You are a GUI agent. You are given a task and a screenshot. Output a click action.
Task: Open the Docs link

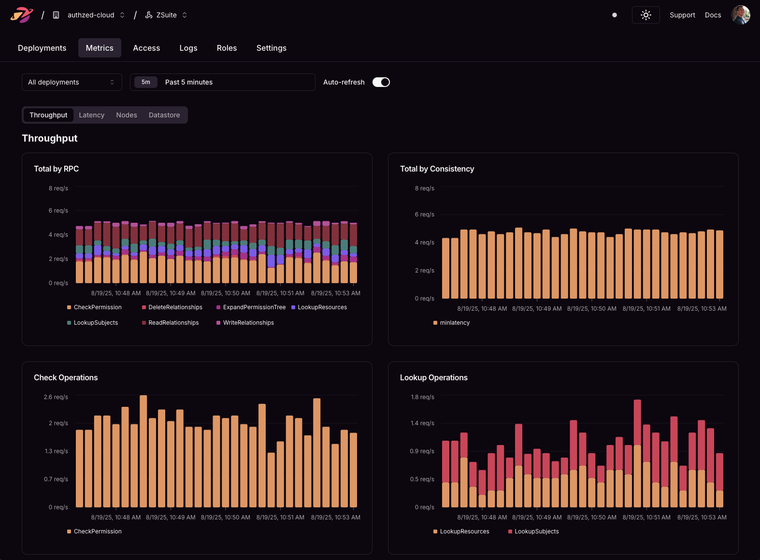(712, 15)
